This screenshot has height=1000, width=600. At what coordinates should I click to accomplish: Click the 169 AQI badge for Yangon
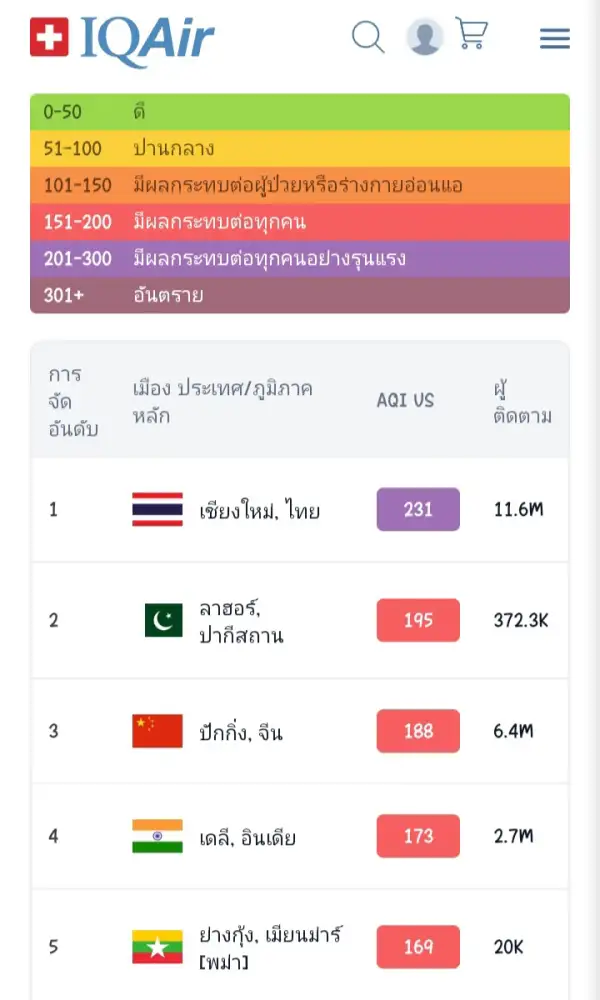pyautogui.click(x=418, y=946)
